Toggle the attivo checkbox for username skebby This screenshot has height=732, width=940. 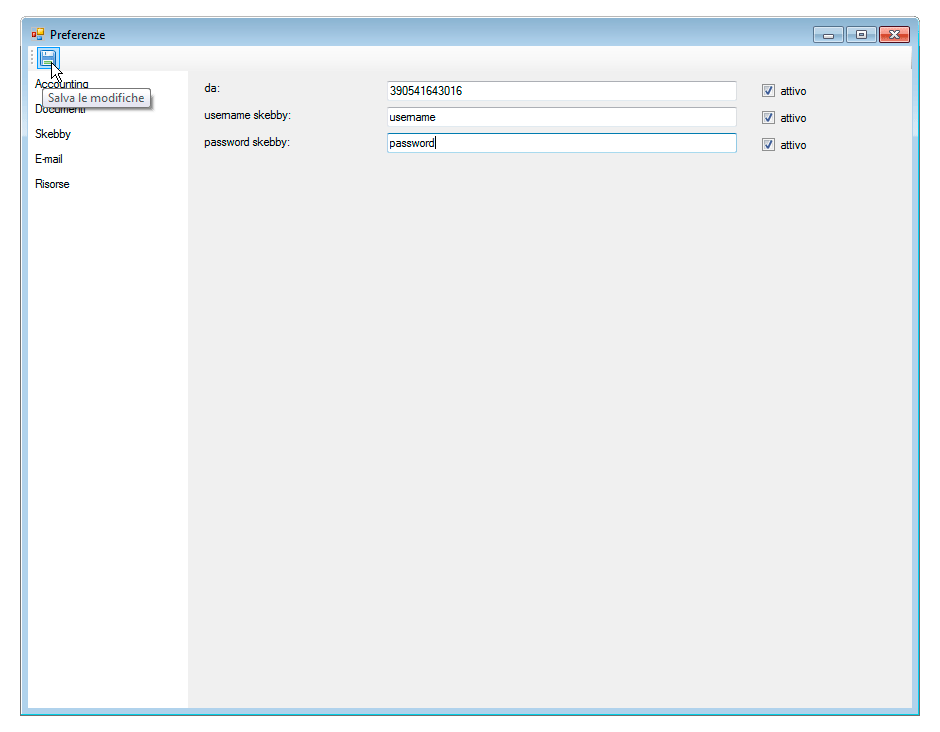tap(768, 118)
